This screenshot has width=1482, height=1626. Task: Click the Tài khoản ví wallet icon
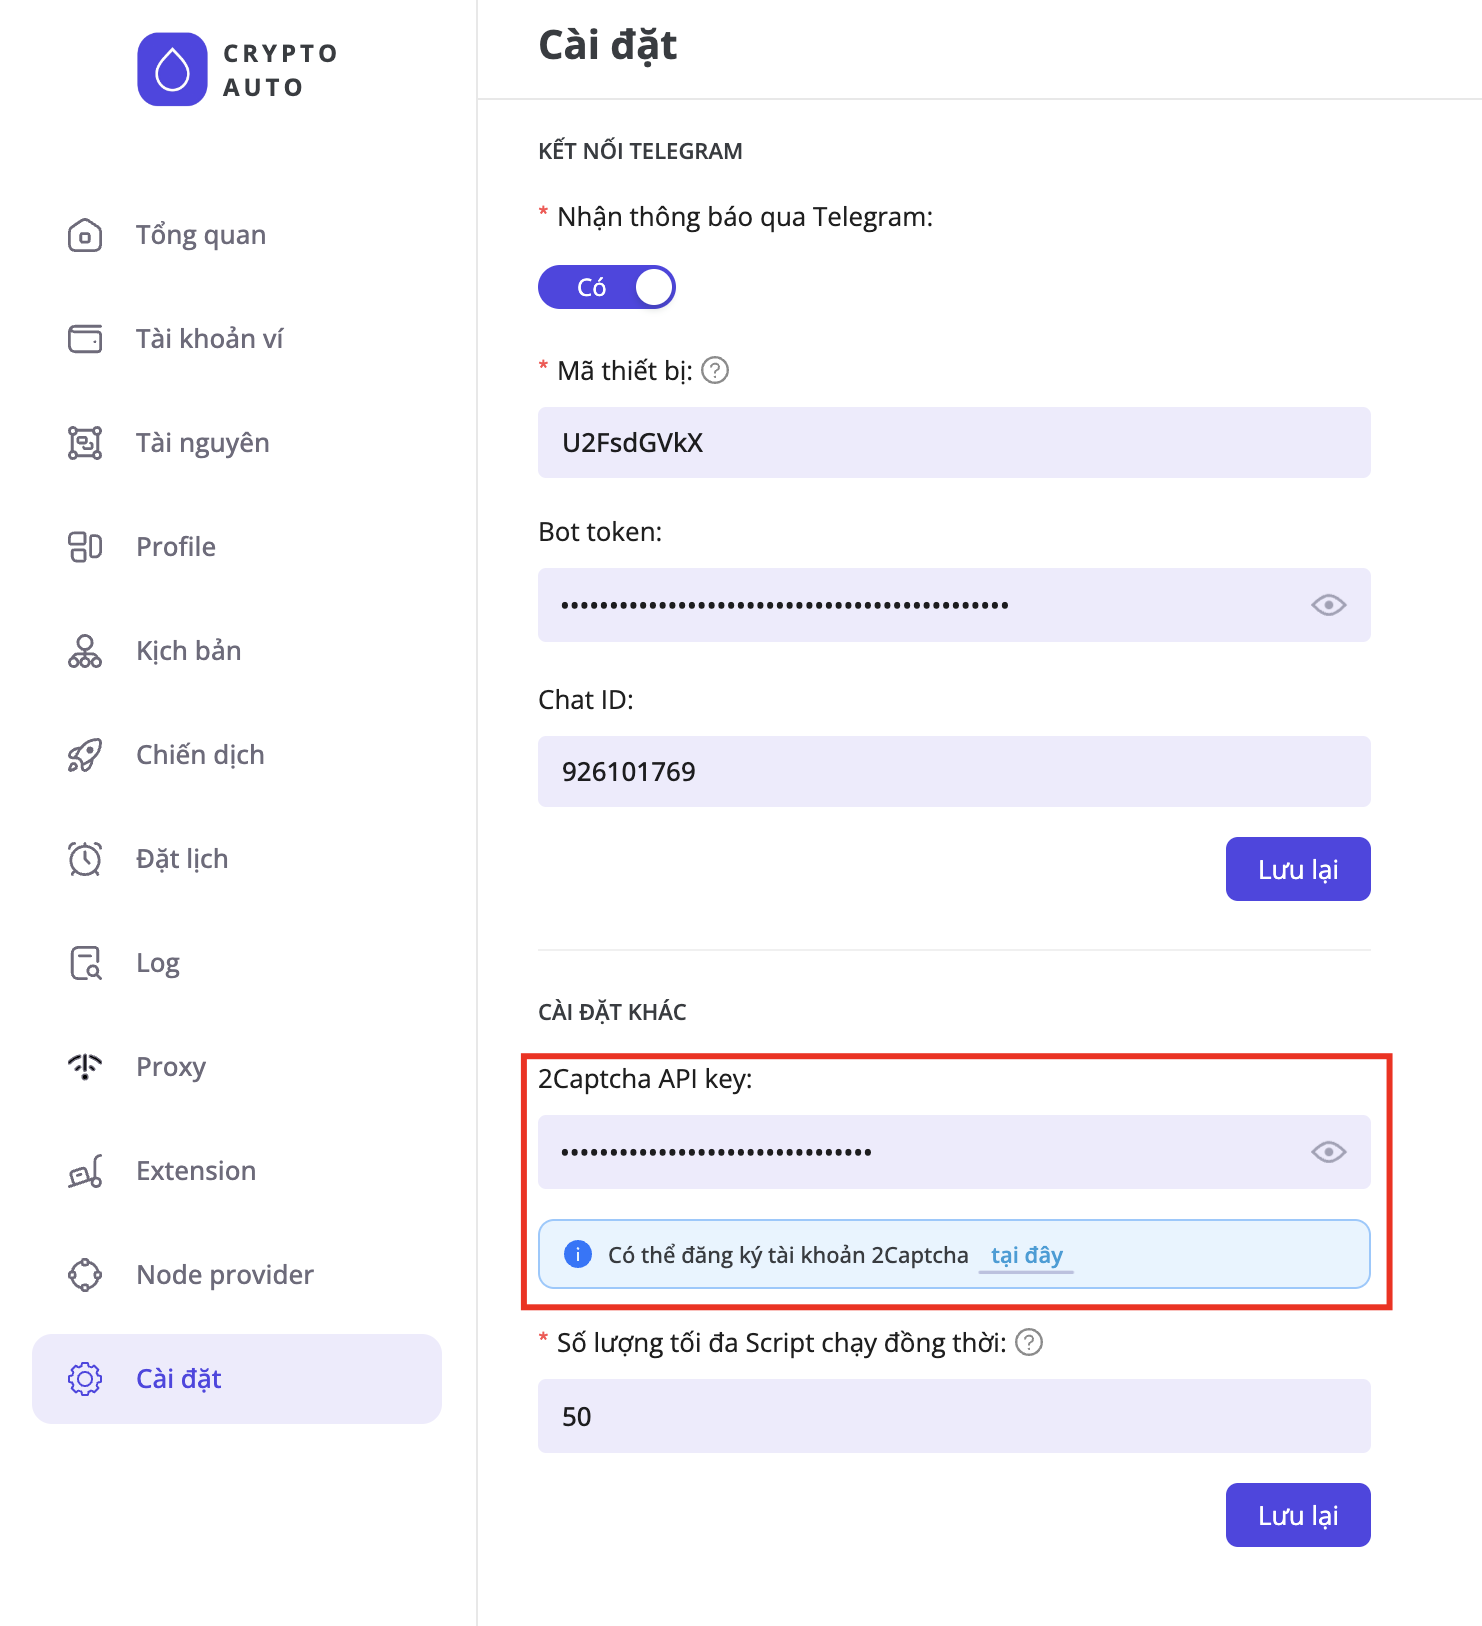coord(85,339)
